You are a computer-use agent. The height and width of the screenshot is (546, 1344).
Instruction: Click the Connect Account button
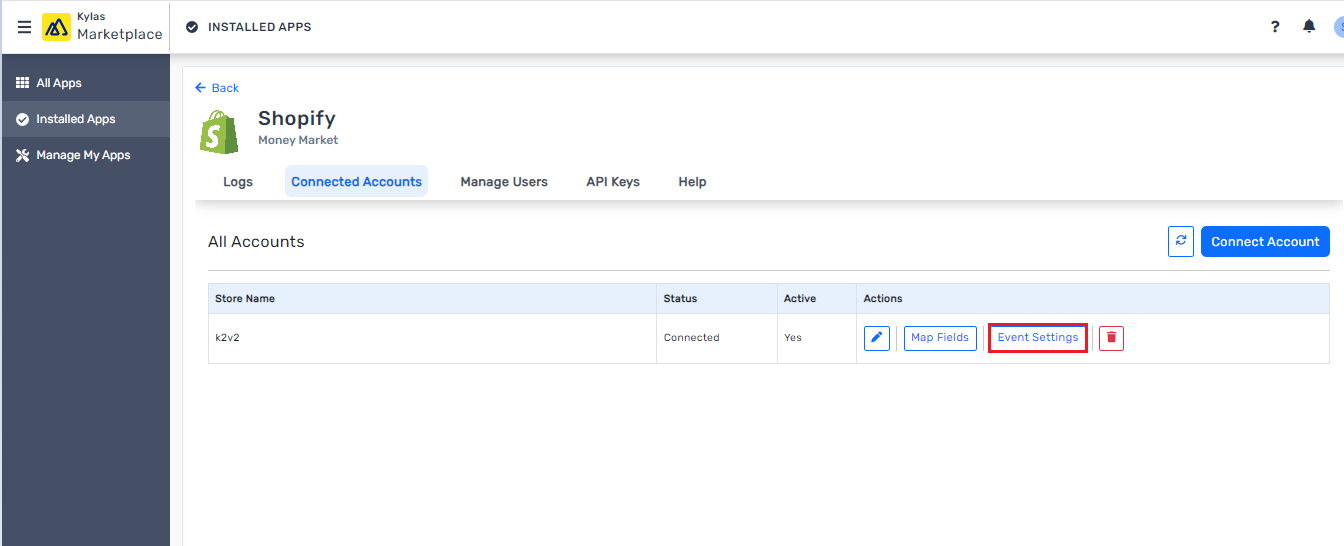(x=1265, y=241)
